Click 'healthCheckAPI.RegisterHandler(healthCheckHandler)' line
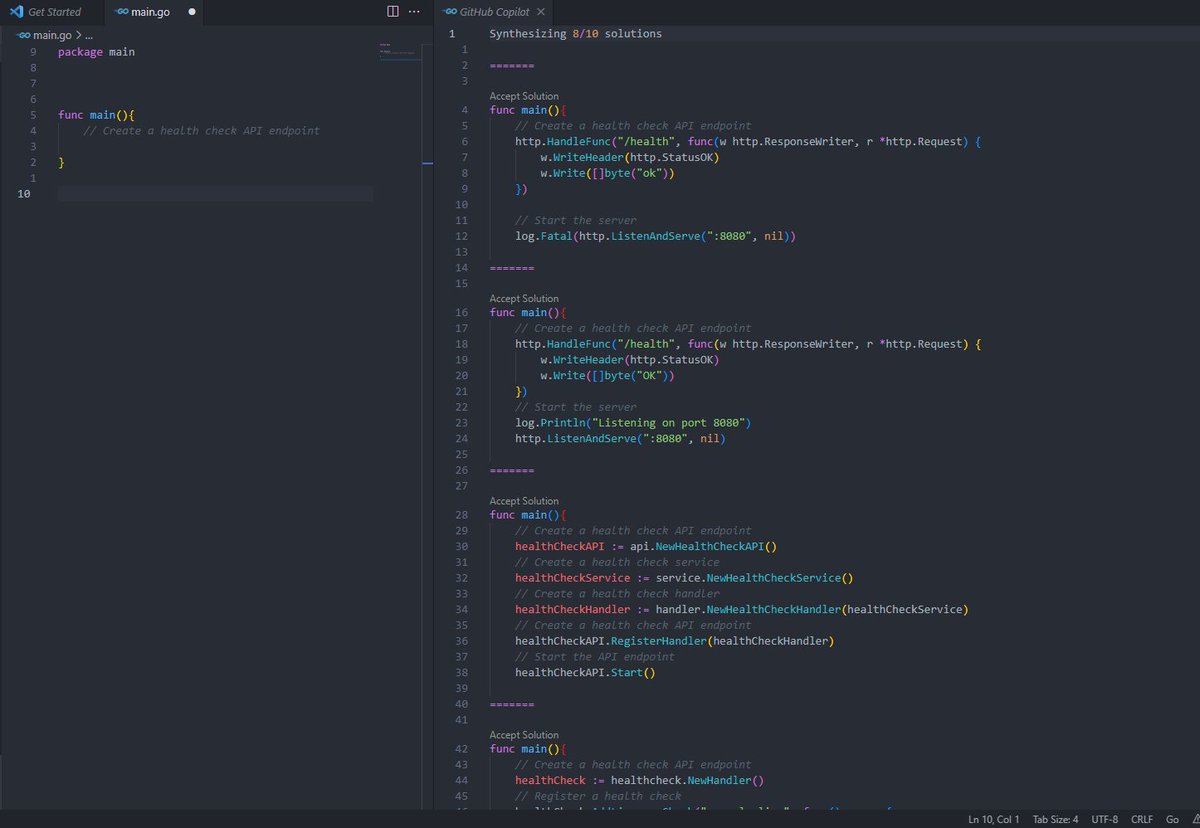Viewport: 1200px width, 828px height. coord(674,641)
